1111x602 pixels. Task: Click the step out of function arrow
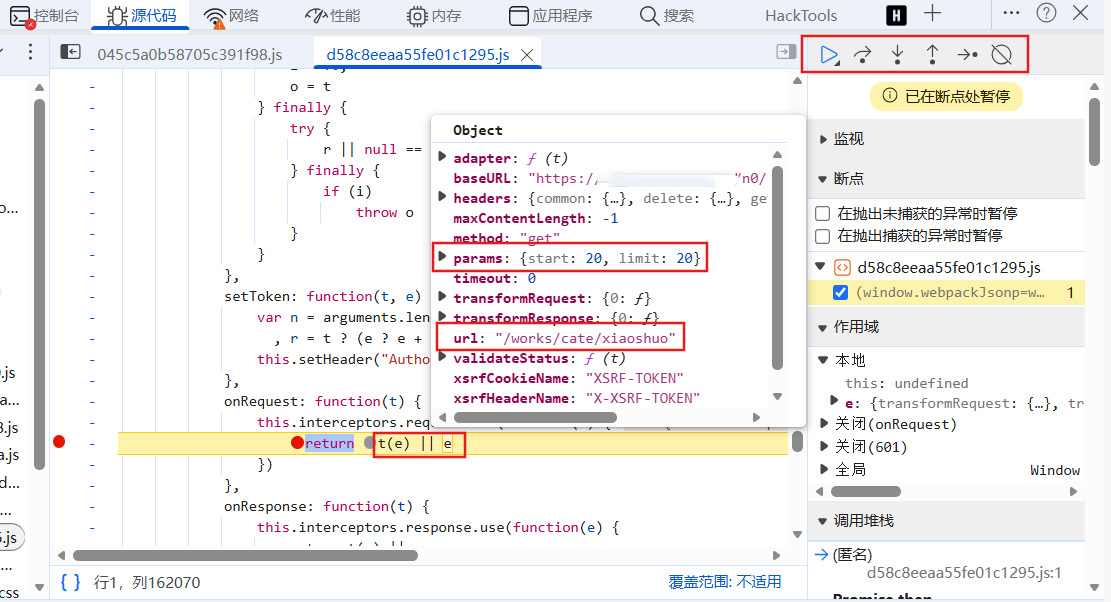pos(932,55)
